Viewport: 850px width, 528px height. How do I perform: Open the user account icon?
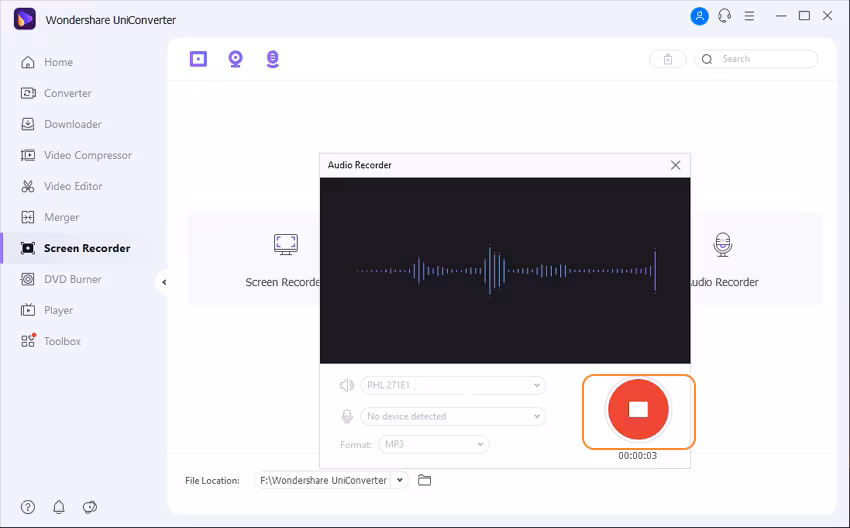pos(699,16)
